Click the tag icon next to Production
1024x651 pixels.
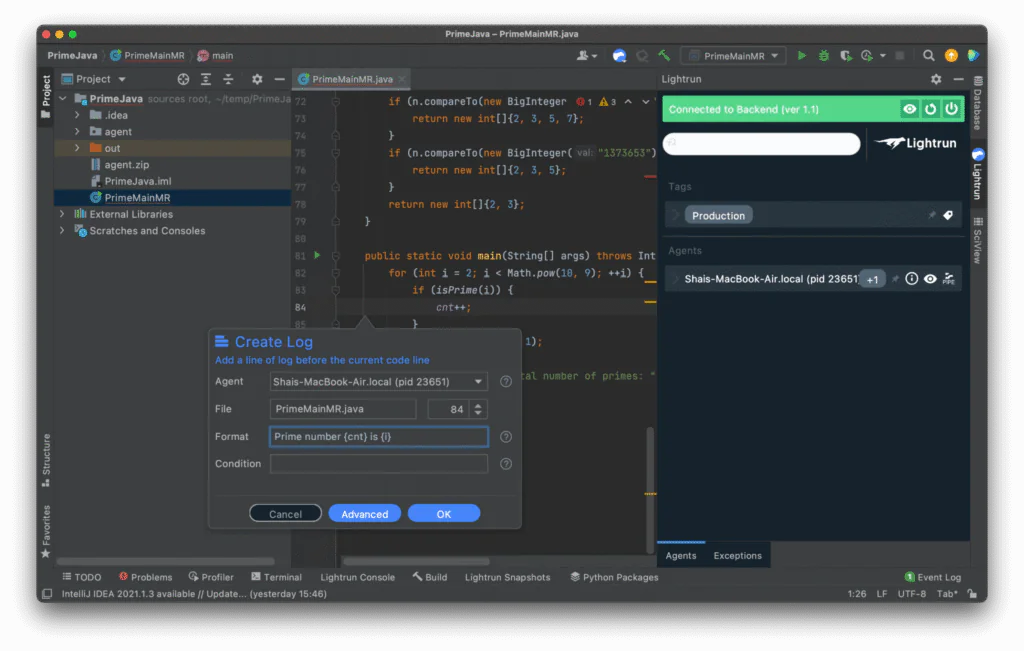point(949,215)
